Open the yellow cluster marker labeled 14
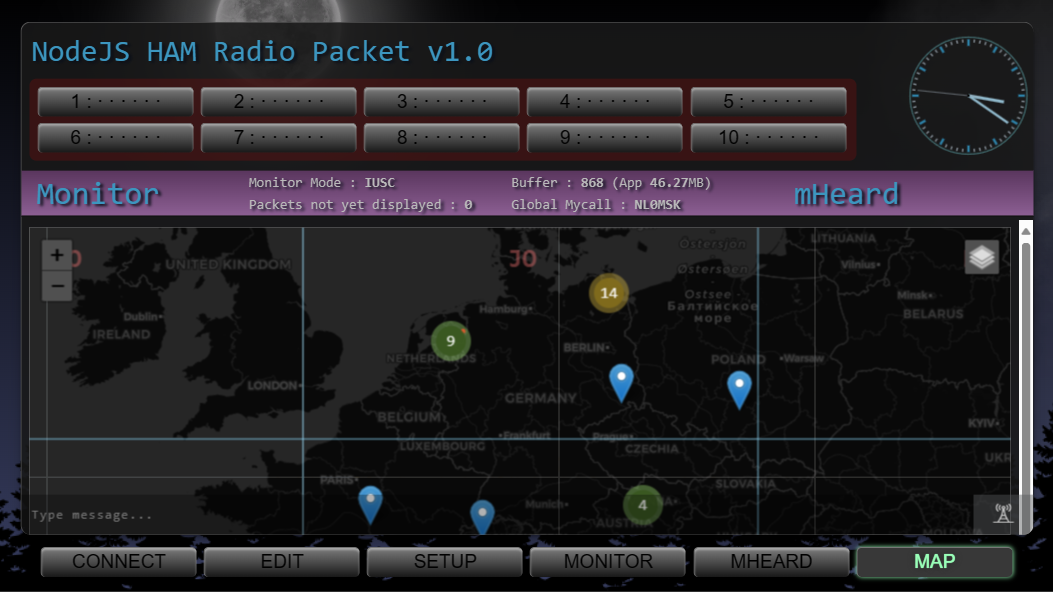Screen dimensions: 1053x592 point(608,293)
